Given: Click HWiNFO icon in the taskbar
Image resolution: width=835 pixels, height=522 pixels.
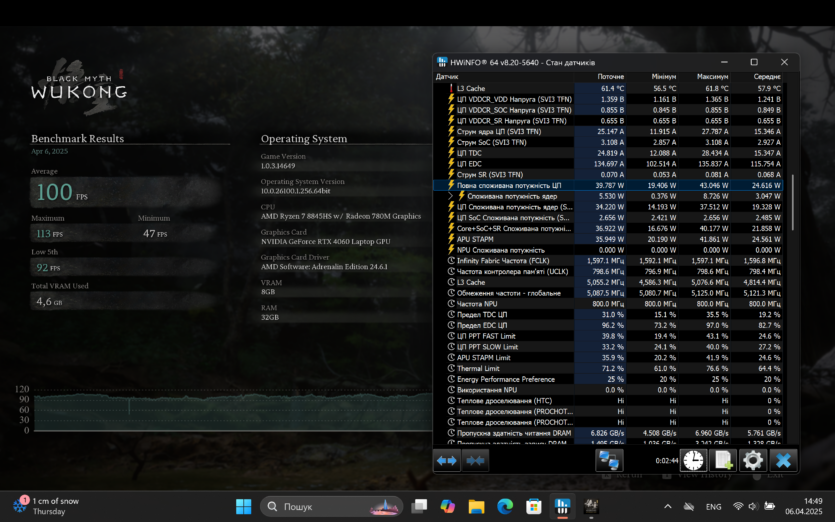Looking at the screenshot, I should tap(562, 506).
